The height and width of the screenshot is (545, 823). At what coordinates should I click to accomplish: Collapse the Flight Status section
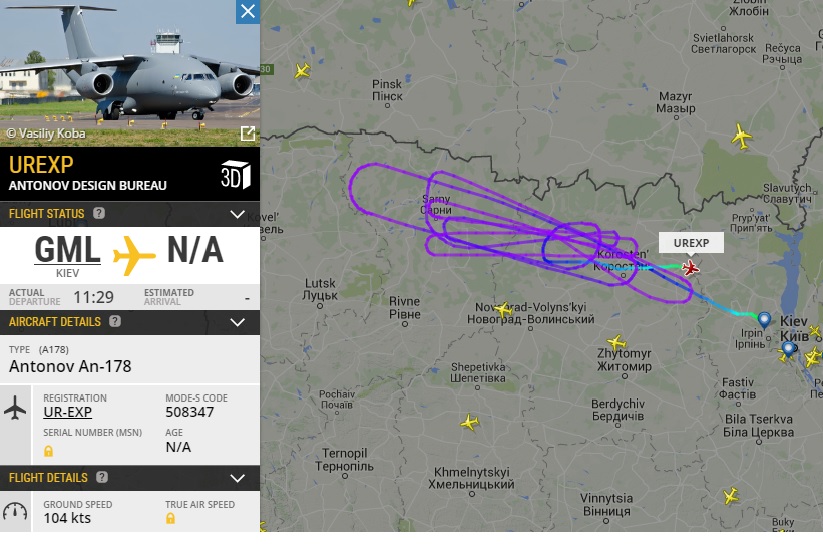pyautogui.click(x=238, y=214)
